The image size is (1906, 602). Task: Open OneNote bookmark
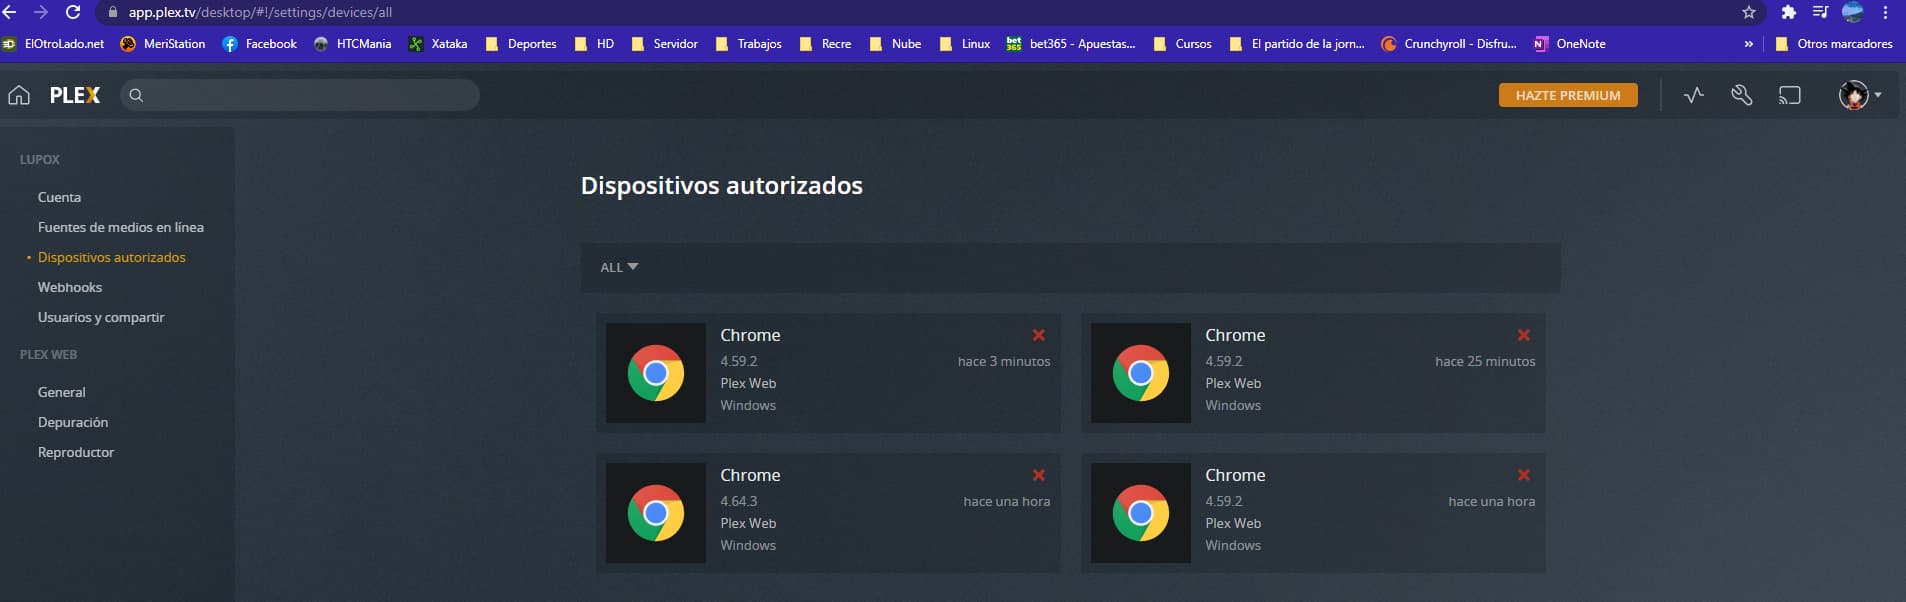(x=1570, y=44)
